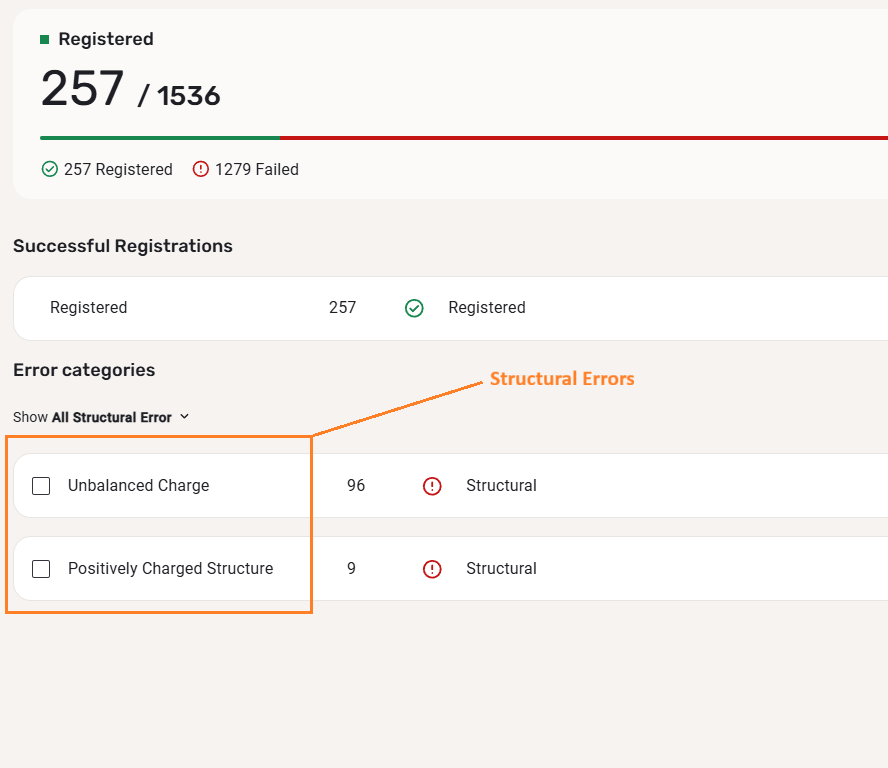Select the Positively Charged Structure row label
Viewport: 888px width, 768px height.
[170, 569]
